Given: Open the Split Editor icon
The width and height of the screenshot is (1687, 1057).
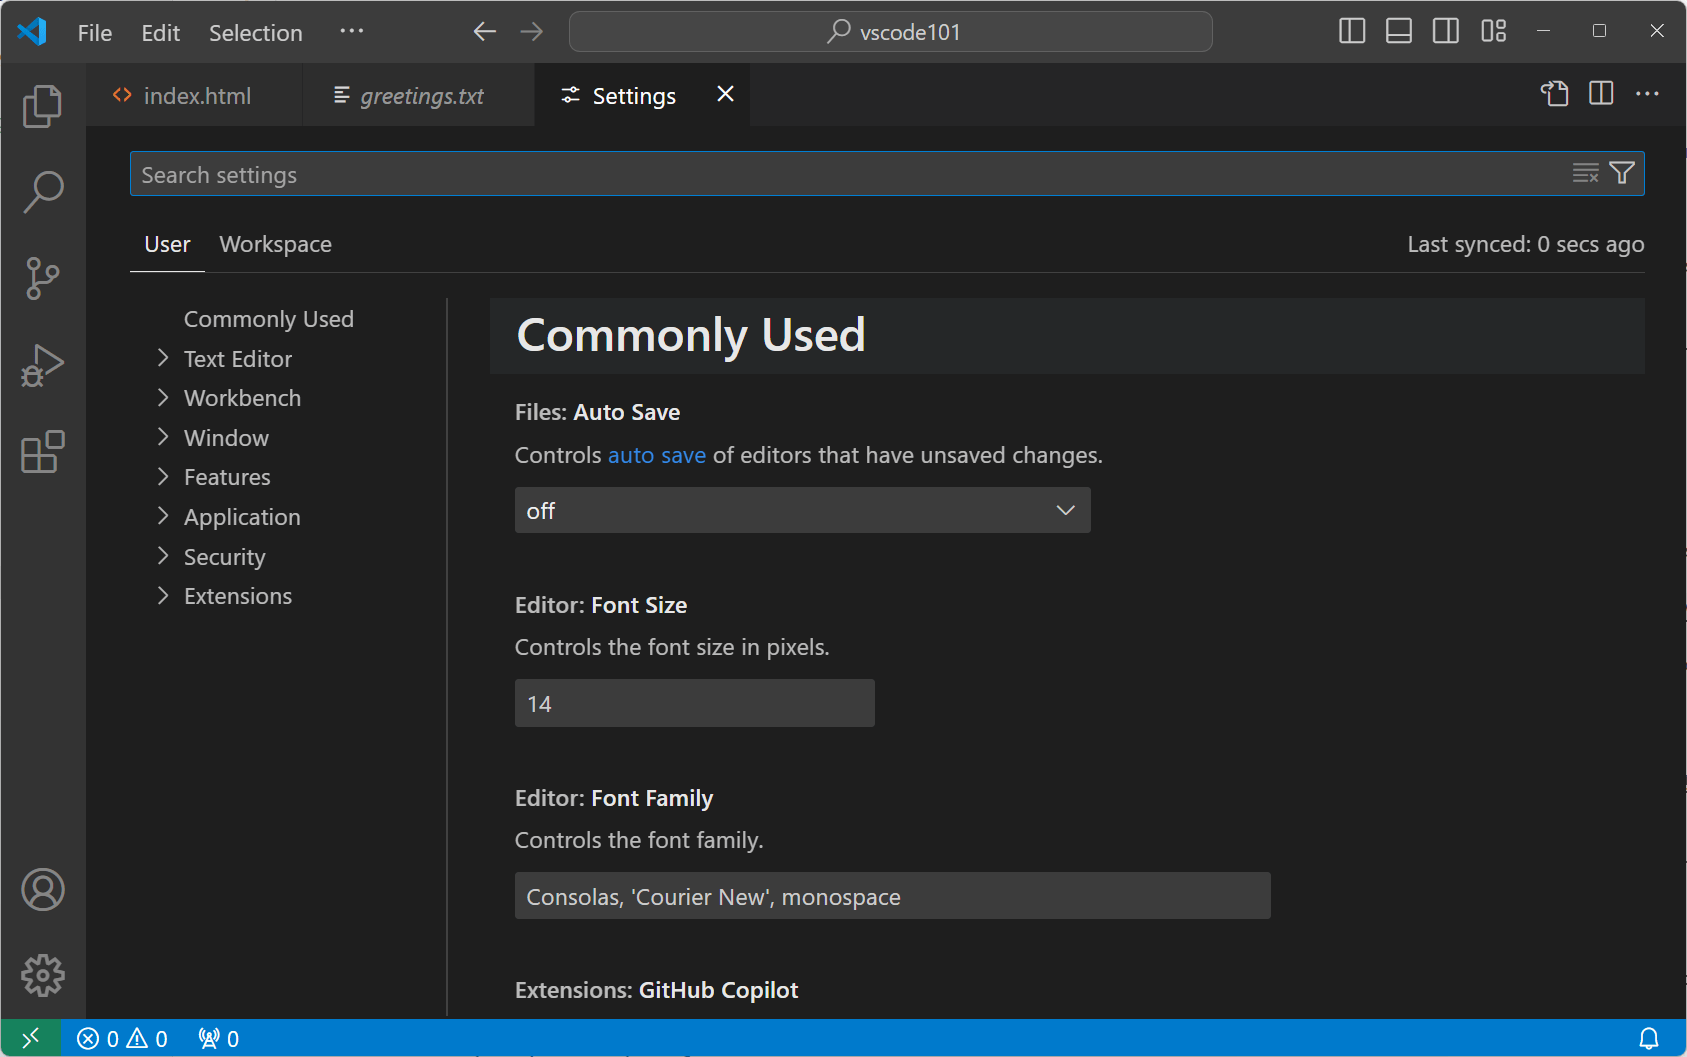Looking at the screenshot, I should (x=1601, y=94).
